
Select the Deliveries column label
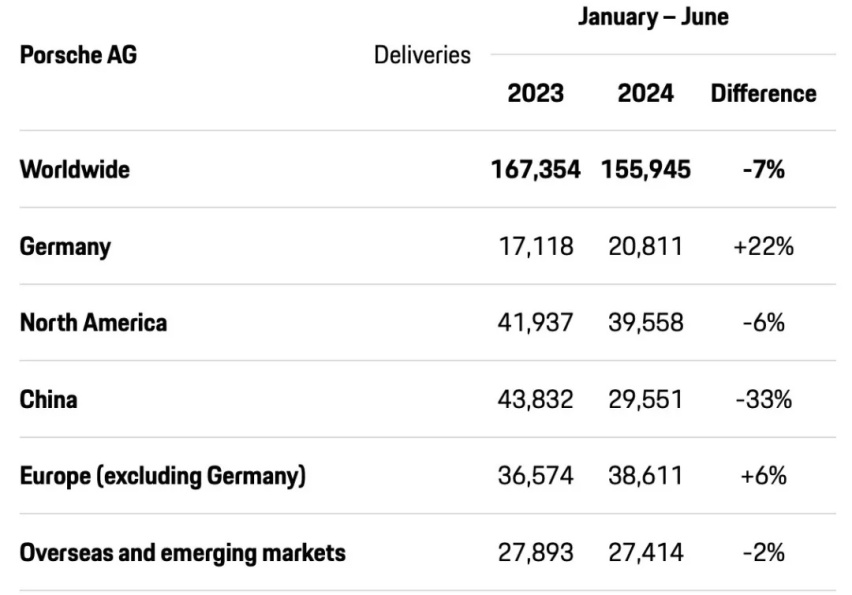[x=422, y=55]
